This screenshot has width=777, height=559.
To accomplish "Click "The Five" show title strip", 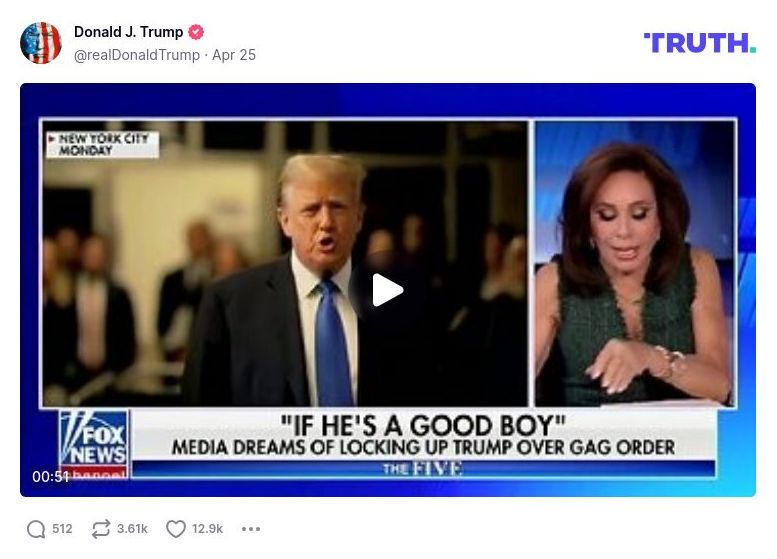I will [423, 469].
